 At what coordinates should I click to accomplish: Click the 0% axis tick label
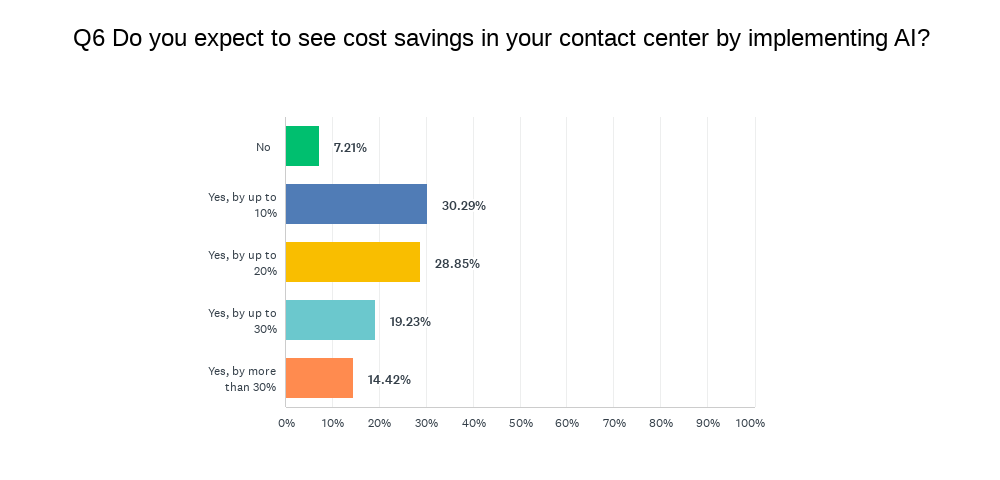click(x=286, y=423)
